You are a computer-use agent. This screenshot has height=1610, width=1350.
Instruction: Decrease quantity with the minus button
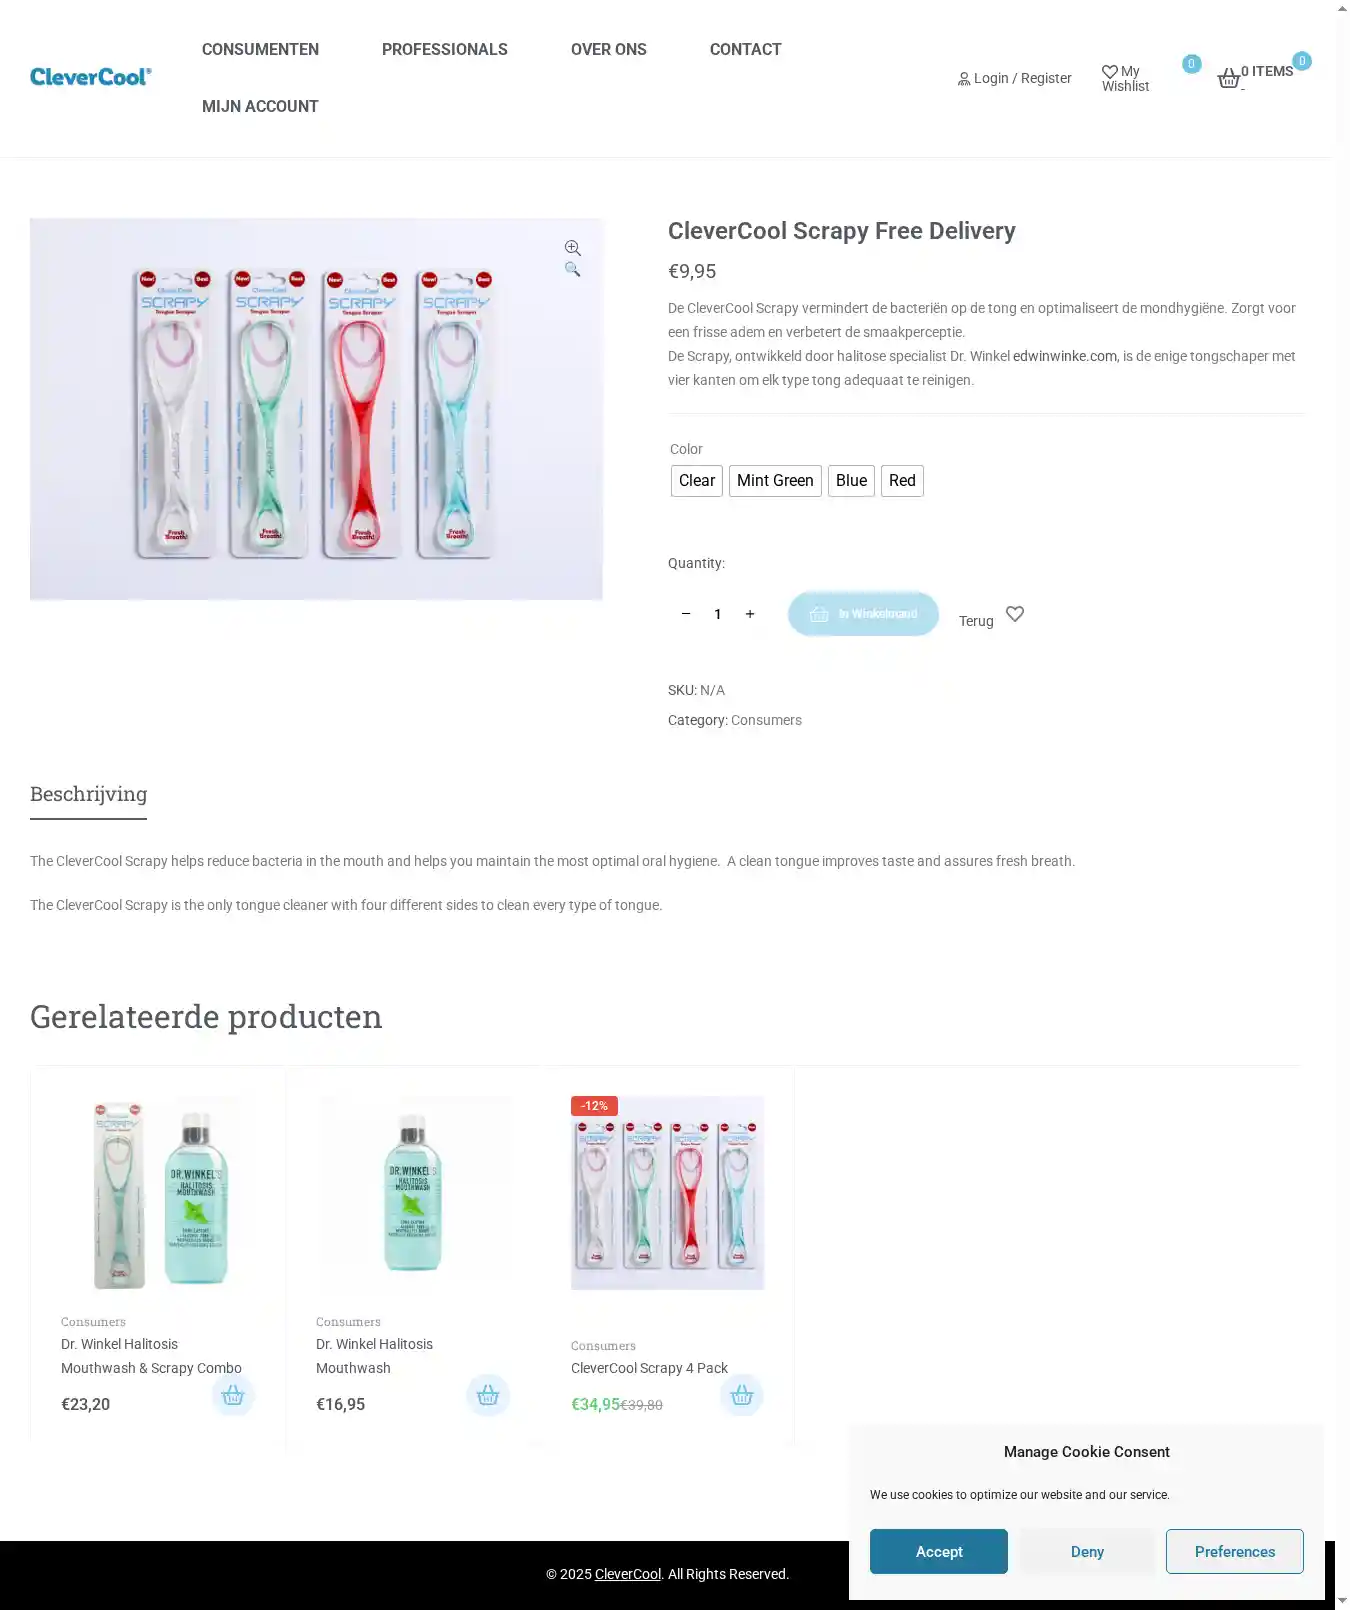tap(686, 614)
